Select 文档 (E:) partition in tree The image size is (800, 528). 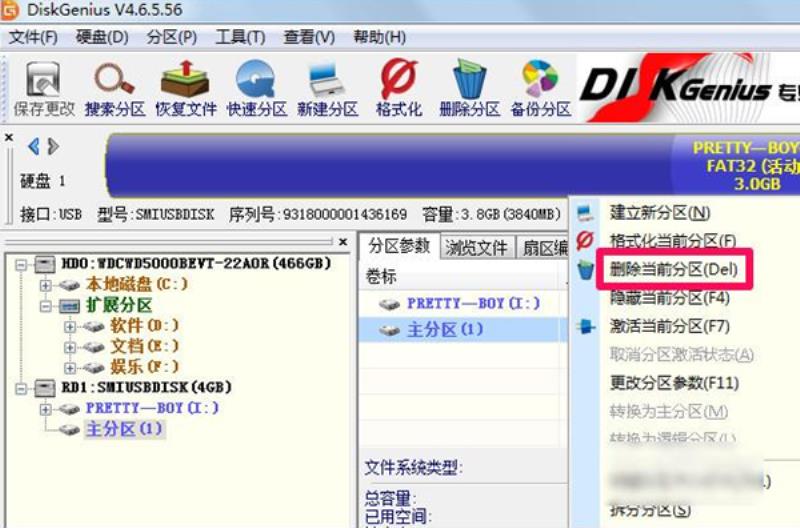click(x=144, y=346)
